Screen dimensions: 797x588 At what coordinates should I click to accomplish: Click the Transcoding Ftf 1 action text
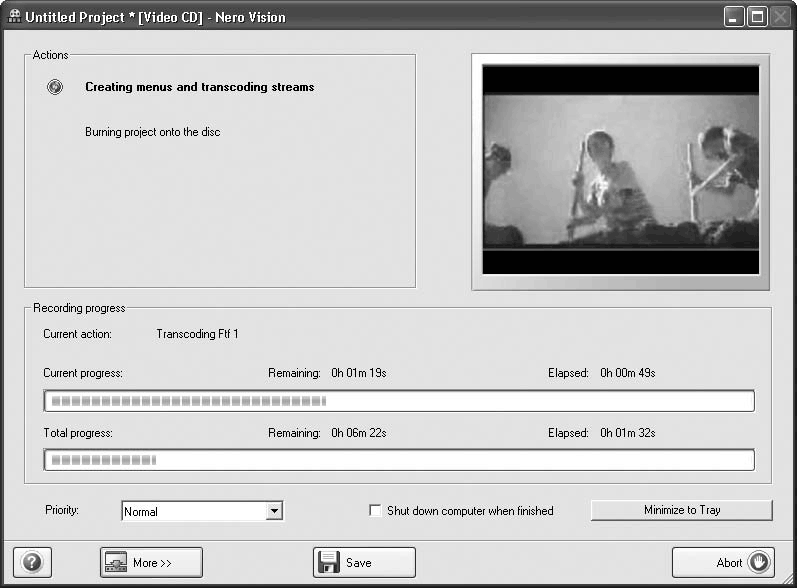click(x=197, y=334)
